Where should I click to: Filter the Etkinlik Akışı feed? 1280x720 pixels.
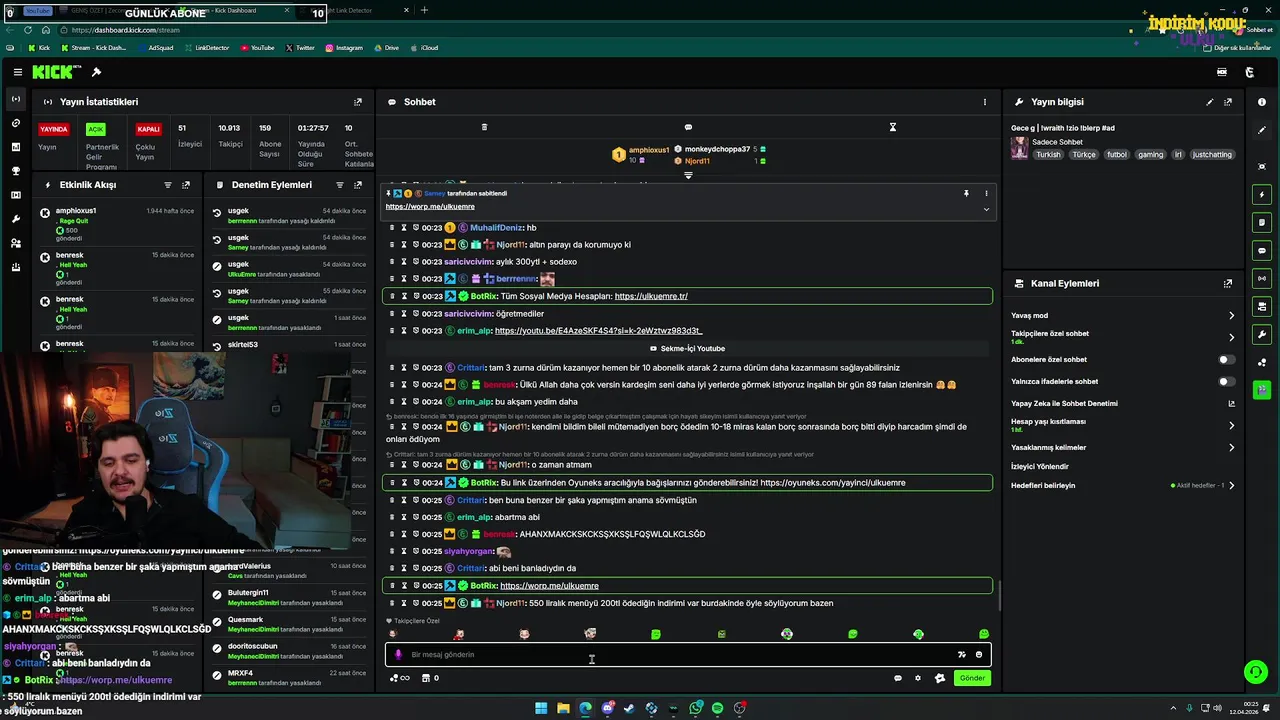tap(168, 185)
